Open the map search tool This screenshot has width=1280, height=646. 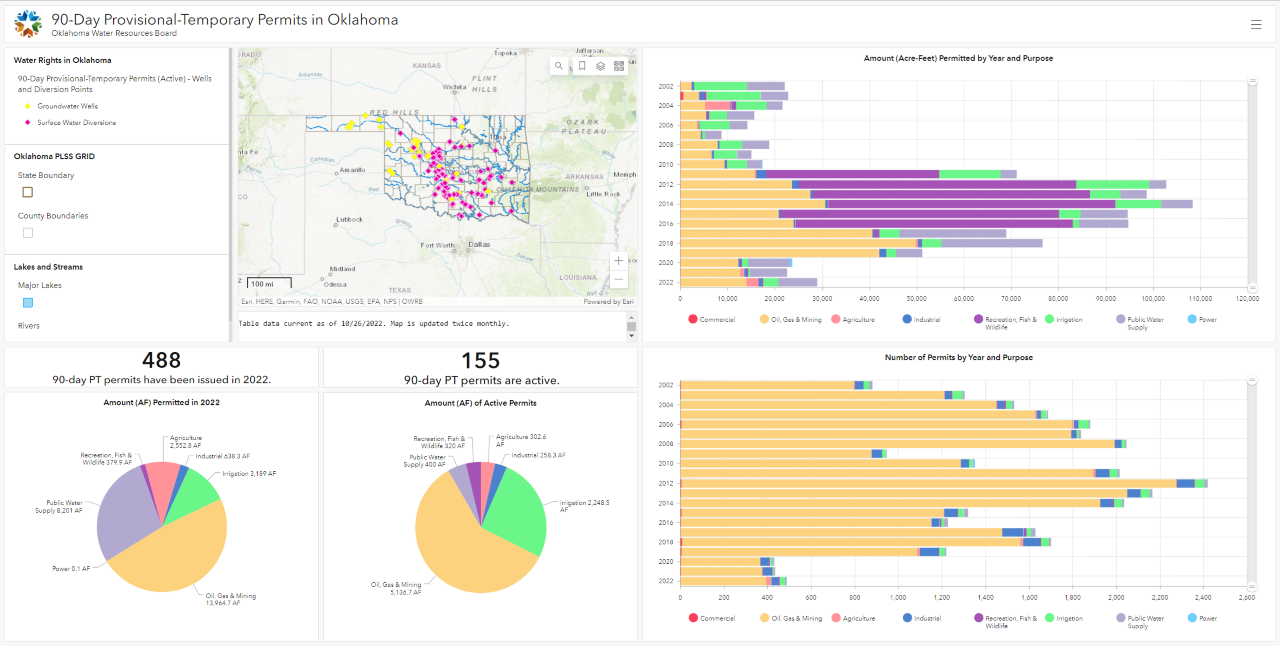click(559, 66)
